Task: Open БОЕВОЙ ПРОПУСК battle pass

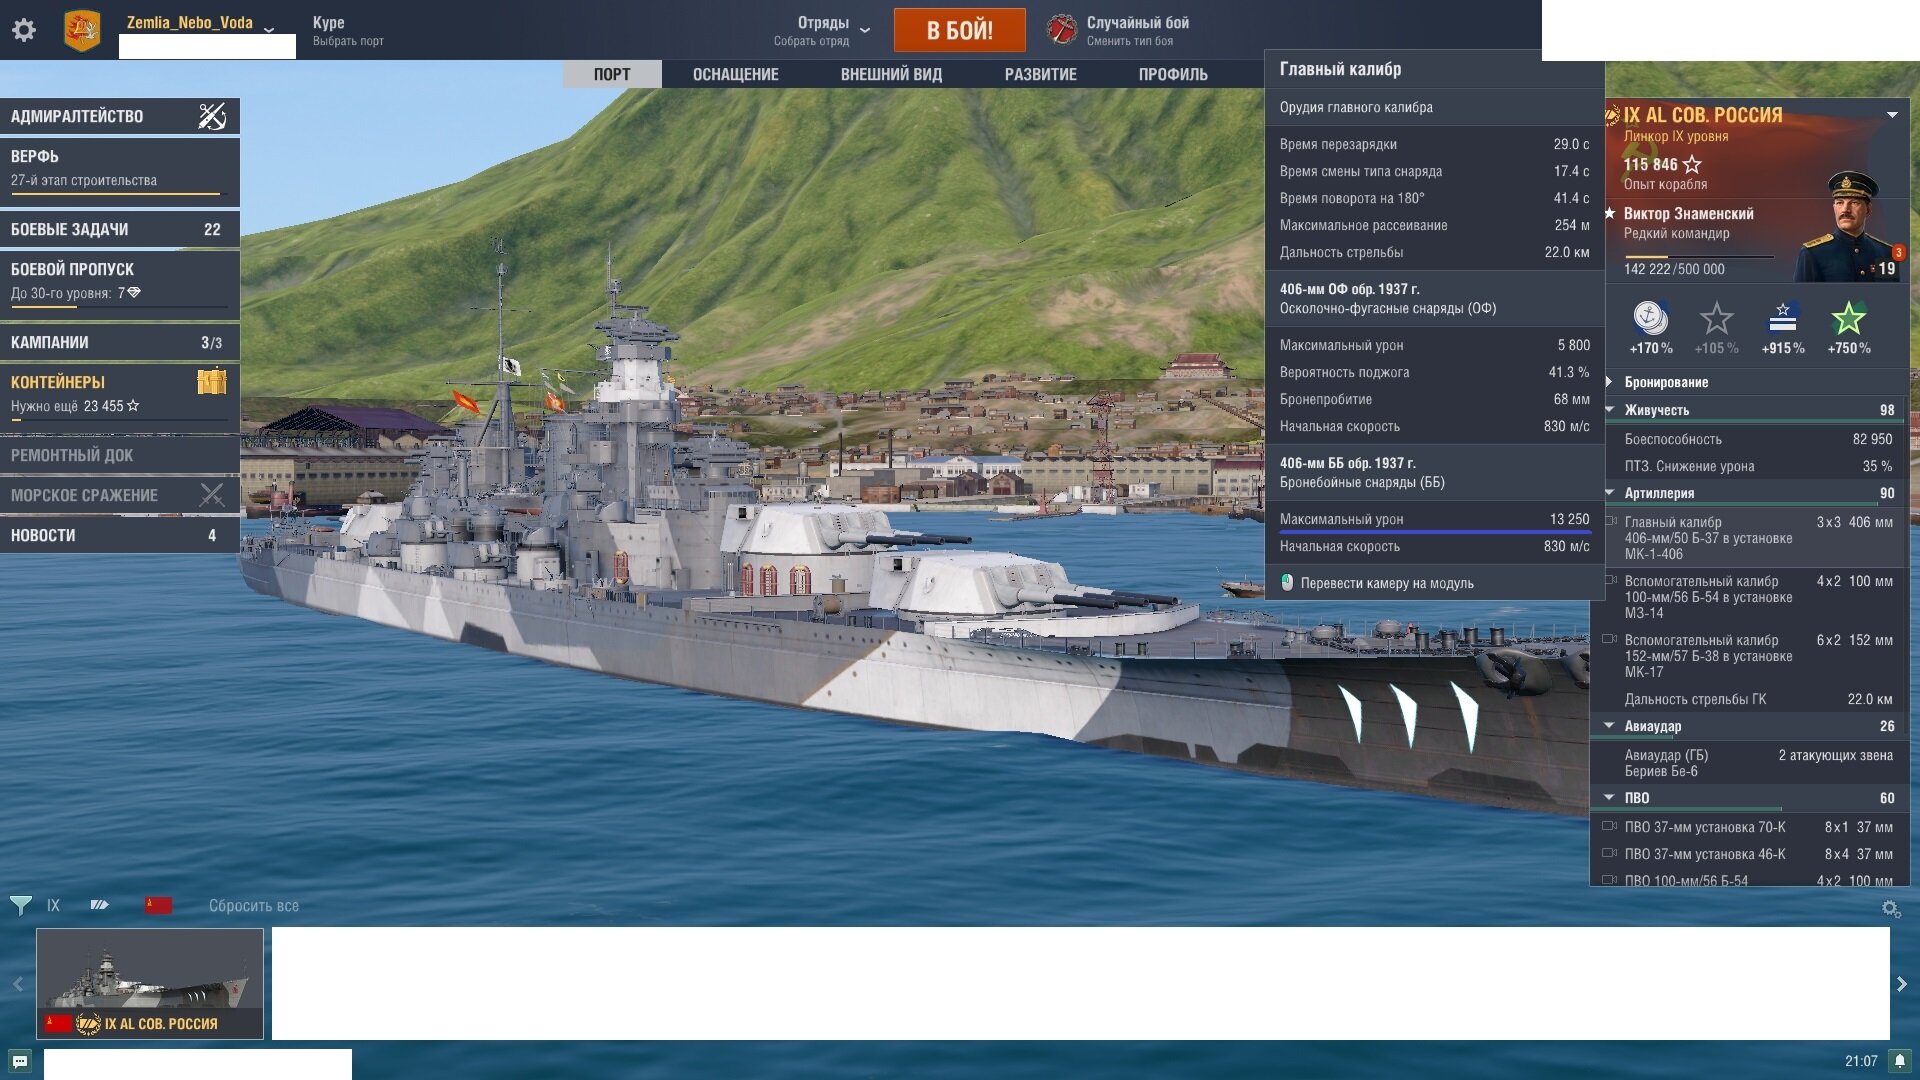Action: pyautogui.click(x=120, y=283)
